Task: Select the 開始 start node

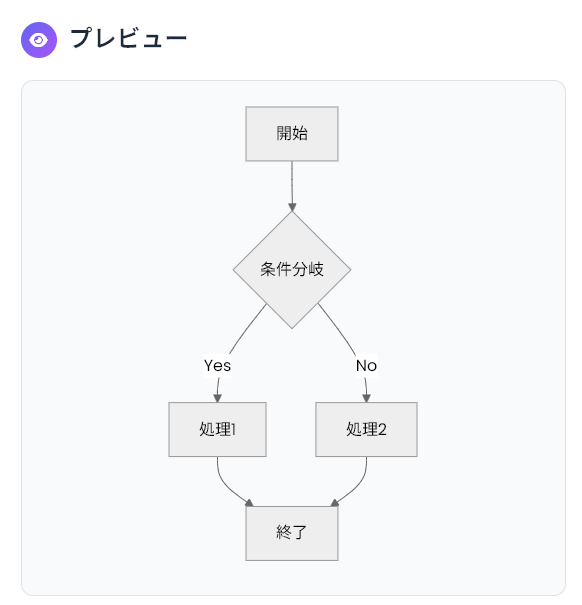Action: (x=292, y=134)
